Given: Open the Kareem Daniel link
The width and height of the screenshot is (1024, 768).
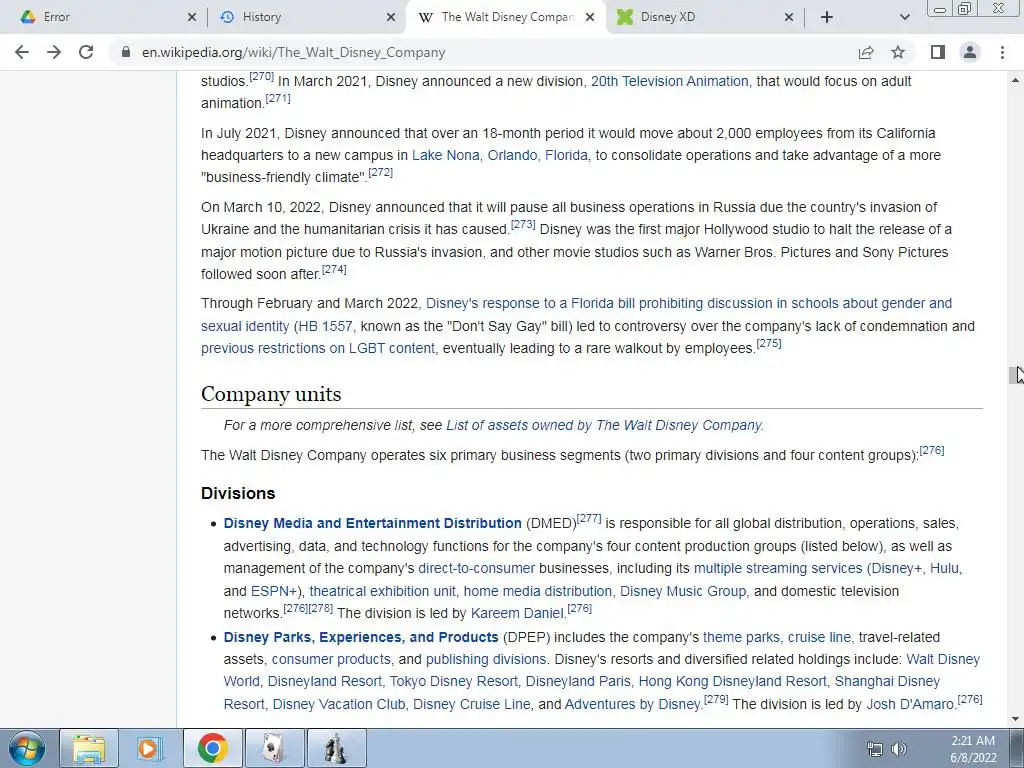Looking at the screenshot, I should 517,614.
